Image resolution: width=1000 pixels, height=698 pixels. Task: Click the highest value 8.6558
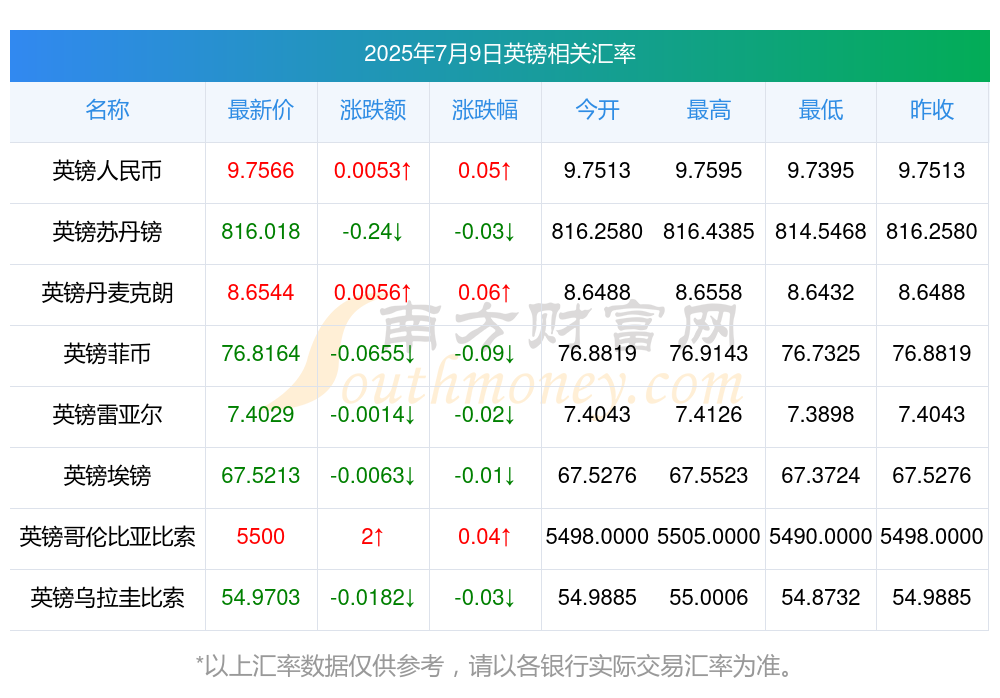[709, 293]
